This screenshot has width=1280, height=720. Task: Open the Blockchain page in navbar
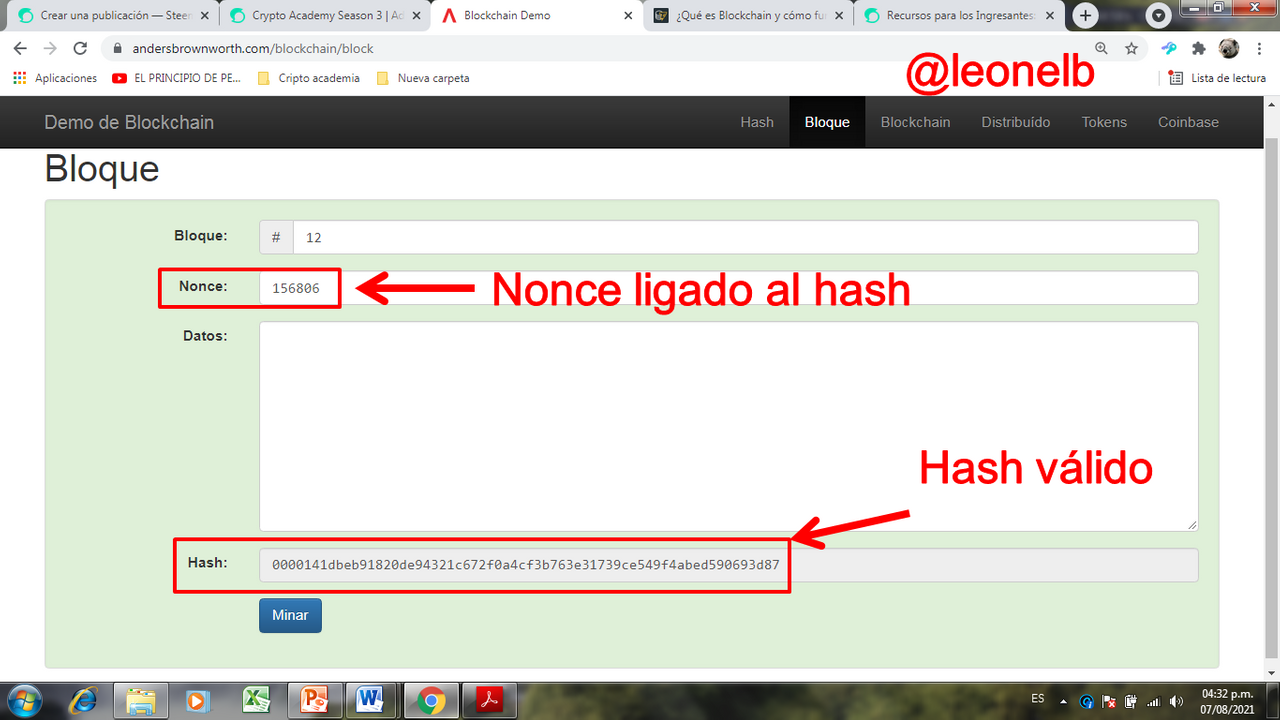(x=915, y=122)
